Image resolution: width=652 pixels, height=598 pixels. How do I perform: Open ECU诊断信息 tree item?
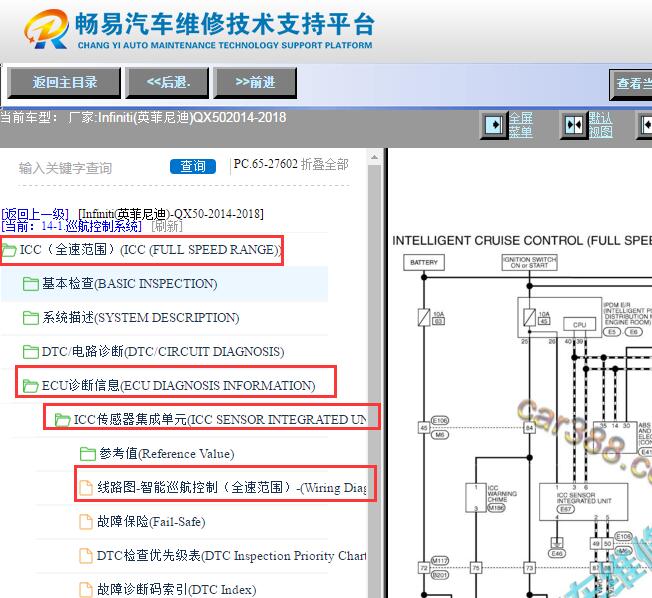(x=178, y=385)
